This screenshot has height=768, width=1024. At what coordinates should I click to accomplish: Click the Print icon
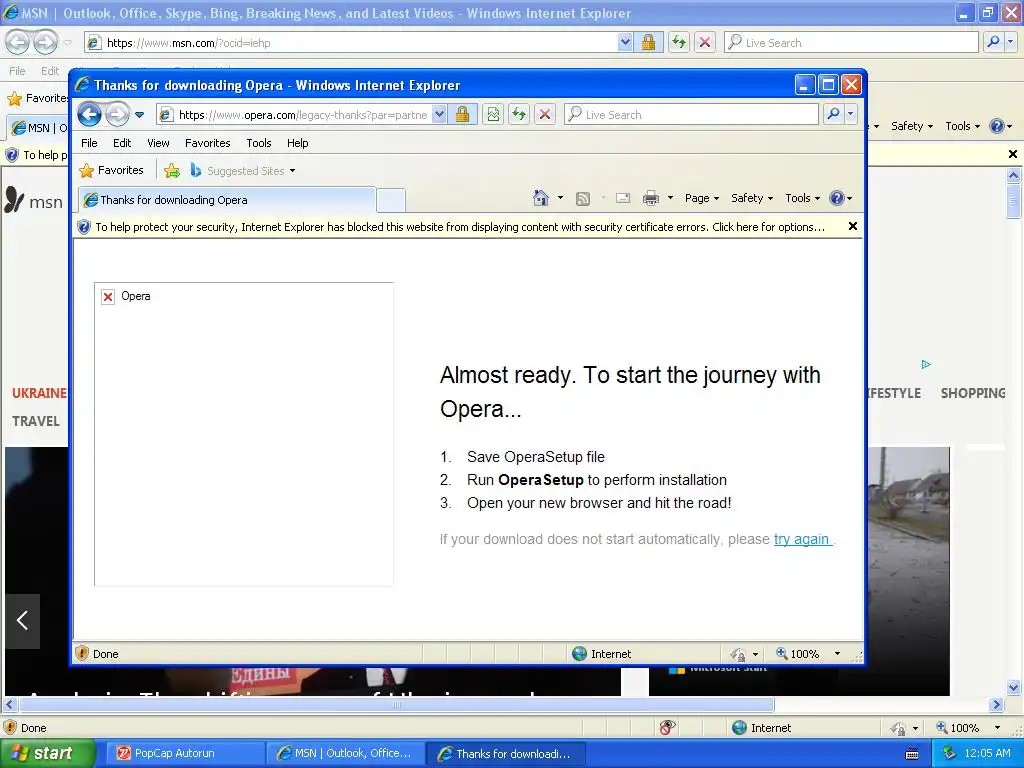click(650, 198)
